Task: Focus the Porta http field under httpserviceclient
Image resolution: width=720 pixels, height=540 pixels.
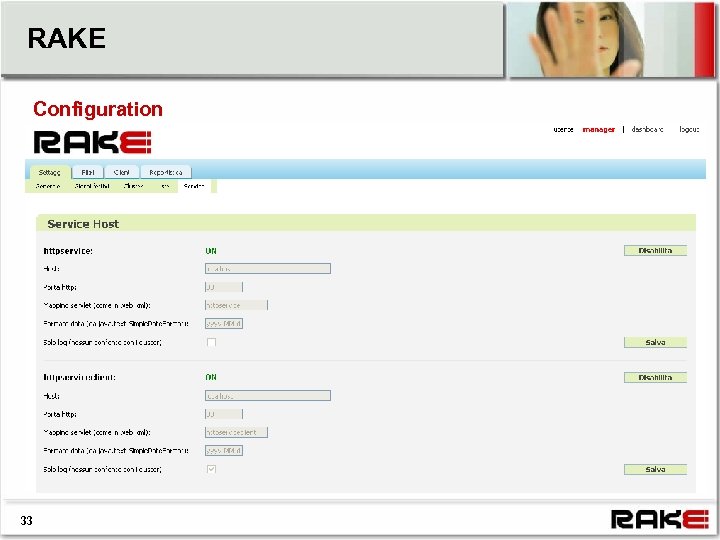Action: (224, 414)
